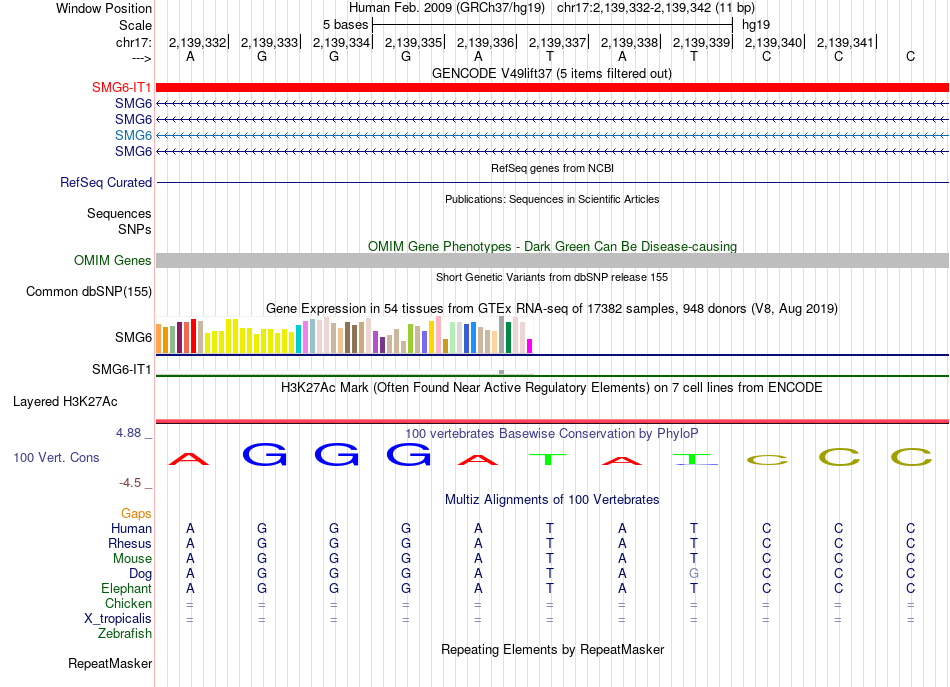Select the black SMG6-IT1 GTEx expression label
Screen dimensions: 950x687
coord(121,370)
